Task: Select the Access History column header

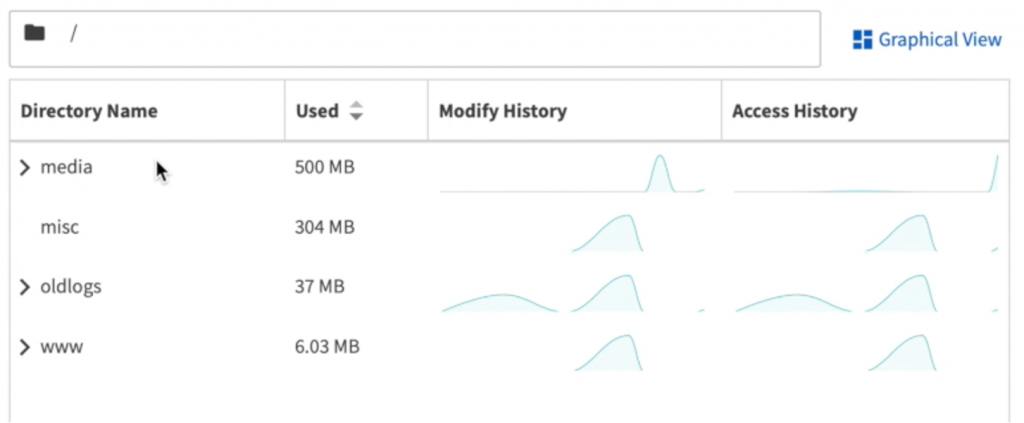Action: [794, 111]
